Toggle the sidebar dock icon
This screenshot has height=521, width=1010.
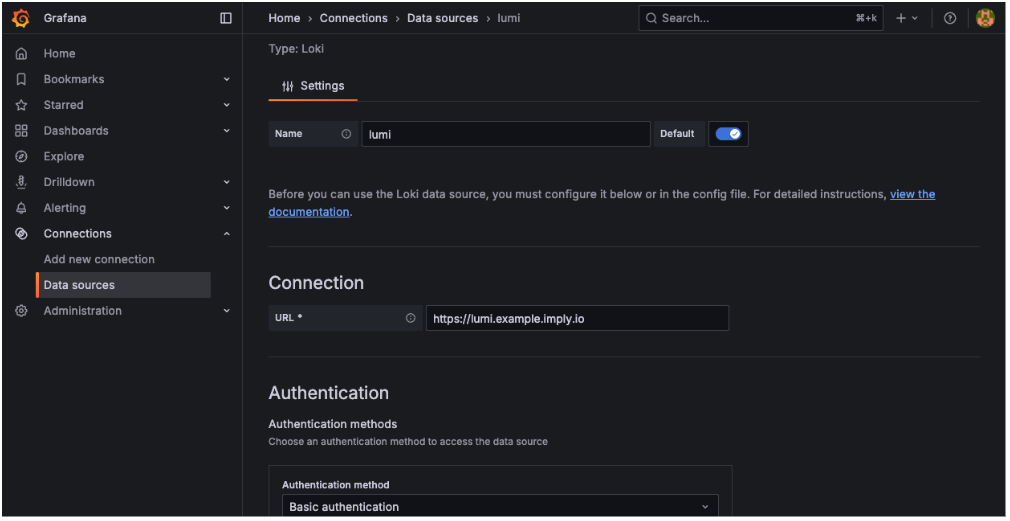point(226,18)
